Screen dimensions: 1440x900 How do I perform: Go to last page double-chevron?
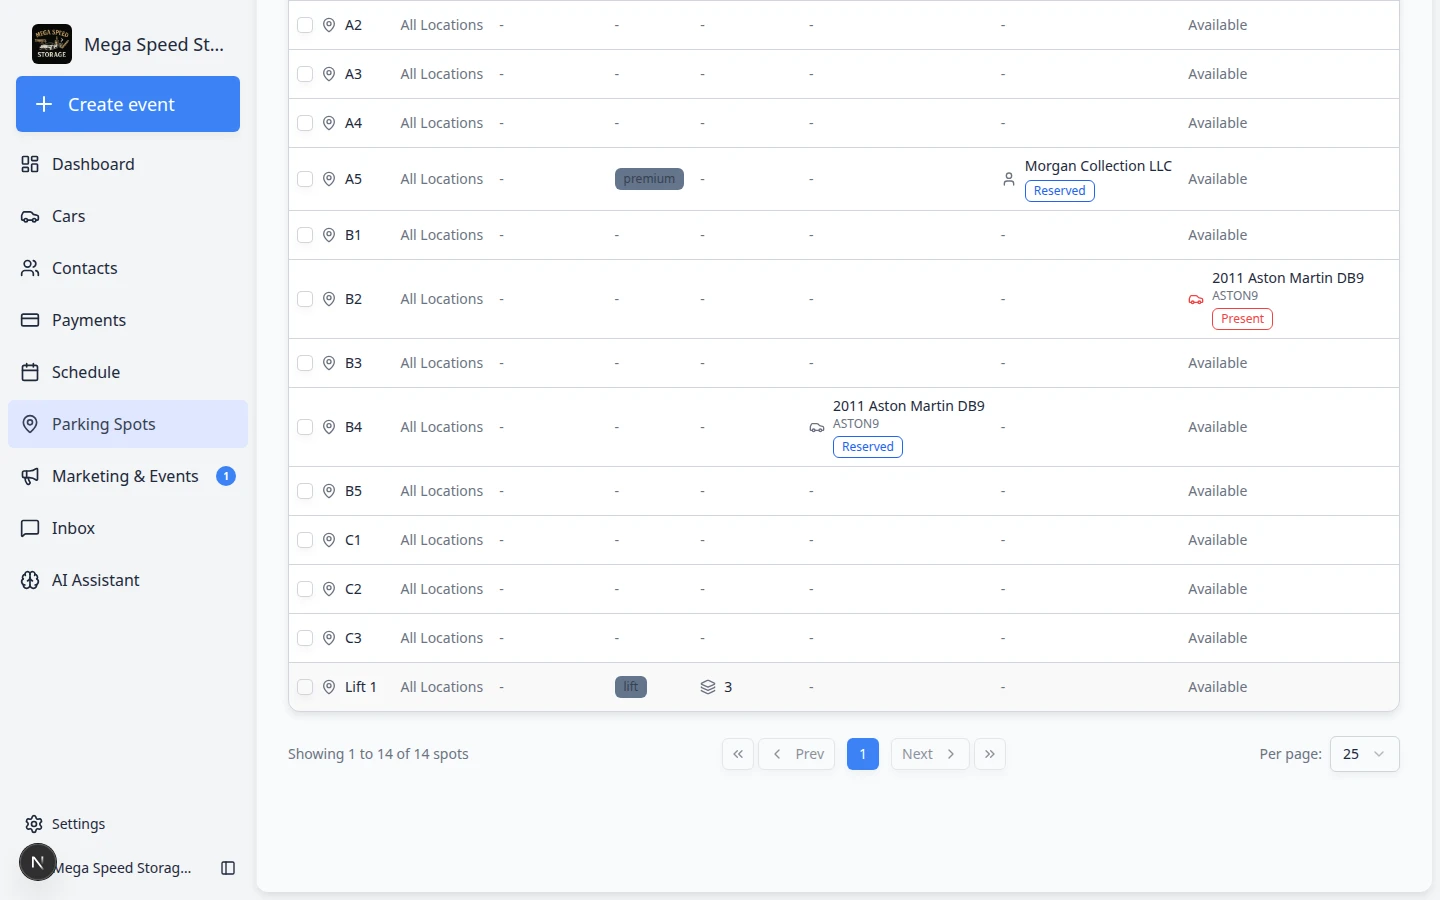pyautogui.click(x=990, y=754)
